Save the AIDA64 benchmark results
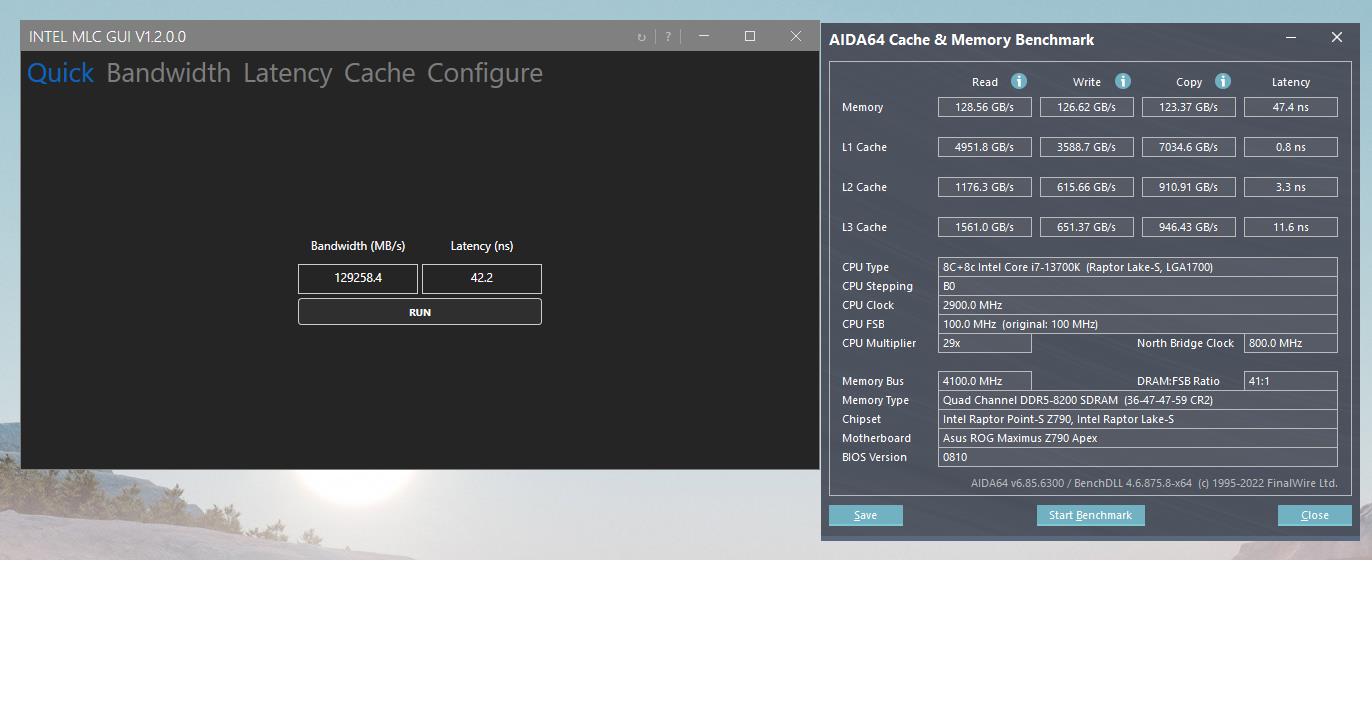Viewport: 1372px width, 720px height. pos(866,515)
